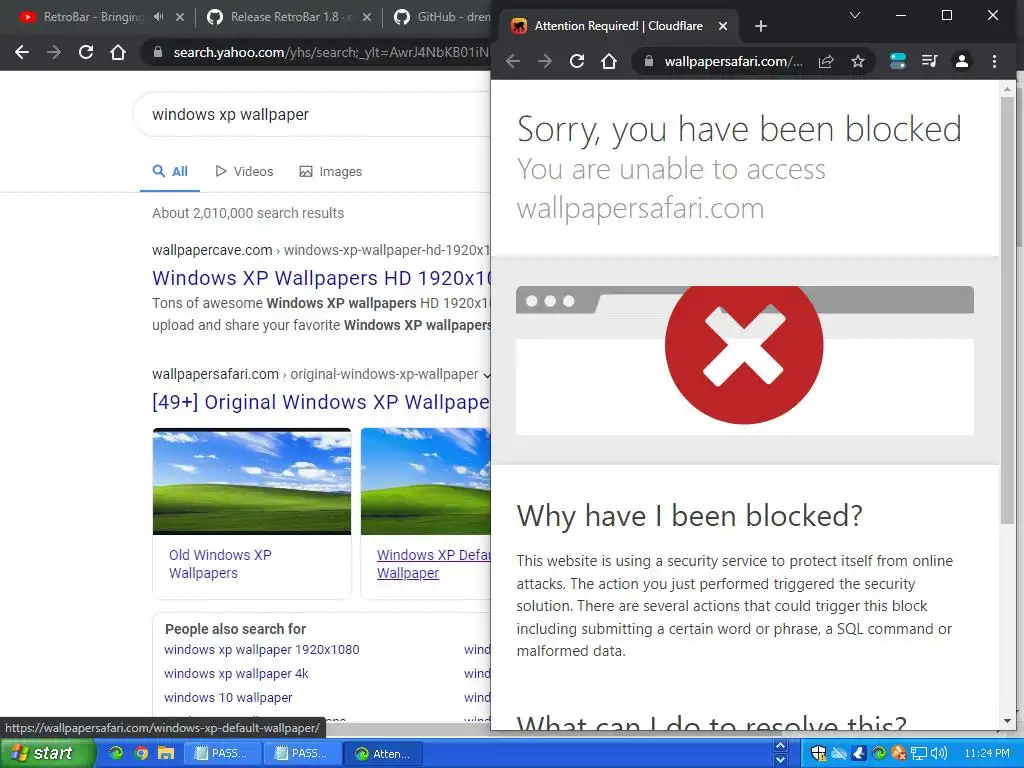Open media controls playlist icon
The height and width of the screenshot is (768, 1024).
click(x=929, y=61)
